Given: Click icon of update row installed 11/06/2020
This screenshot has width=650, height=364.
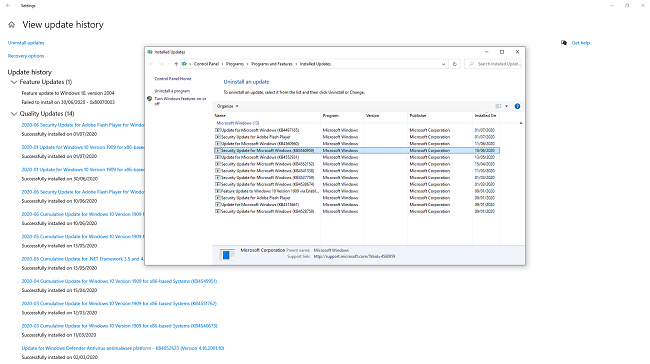Looking at the screenshot, I should point(217,143).
